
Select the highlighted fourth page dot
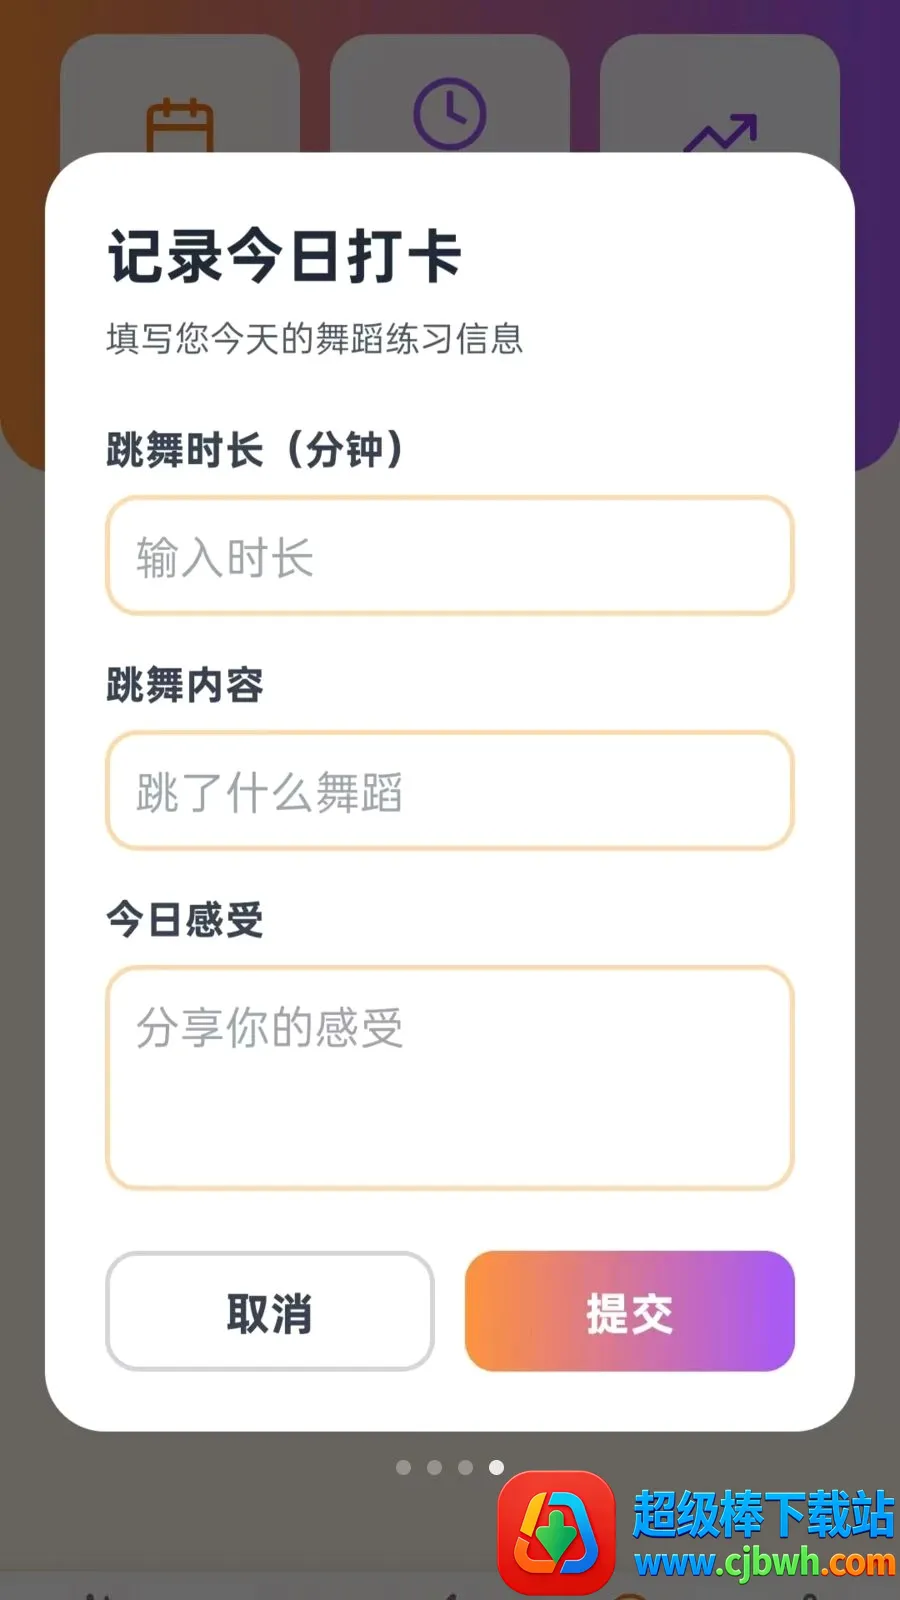pyautogui.click(x=496, y=1467)
